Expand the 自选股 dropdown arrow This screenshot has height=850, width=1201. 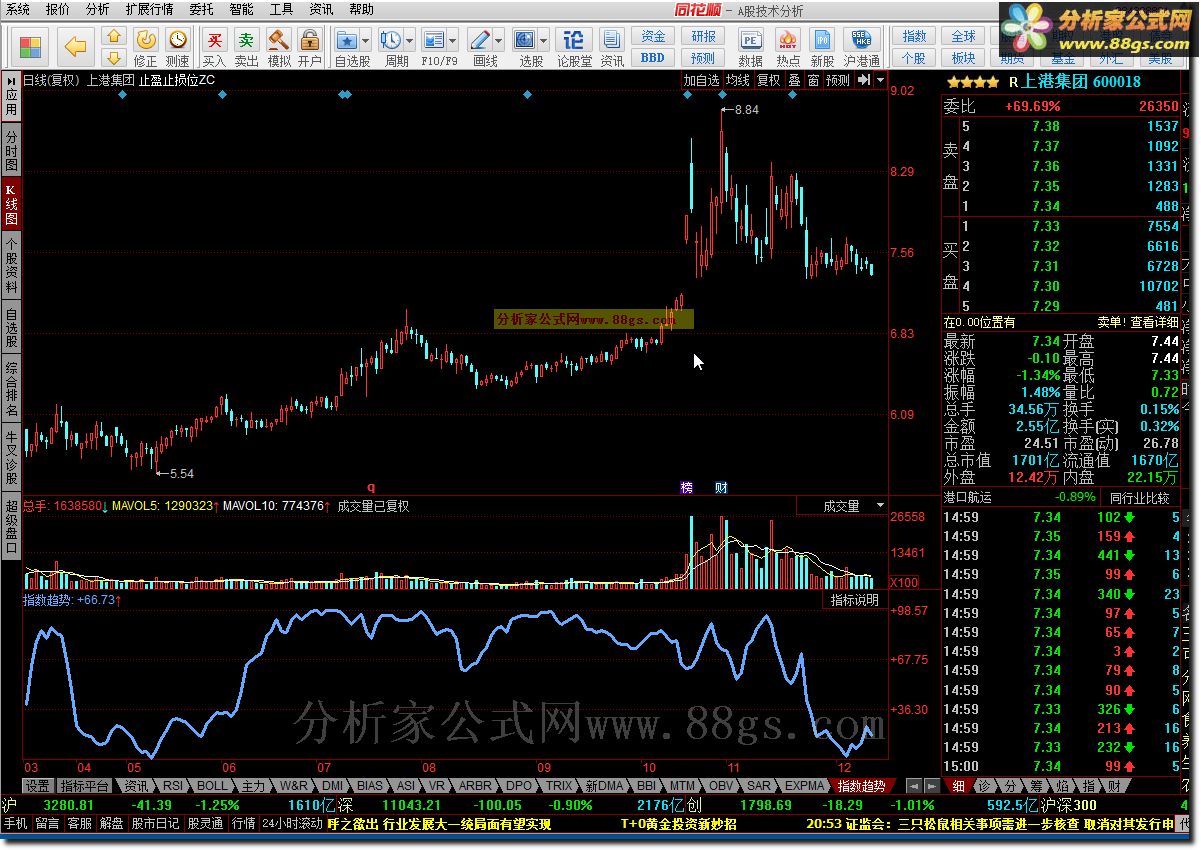(x=366, y=41)
